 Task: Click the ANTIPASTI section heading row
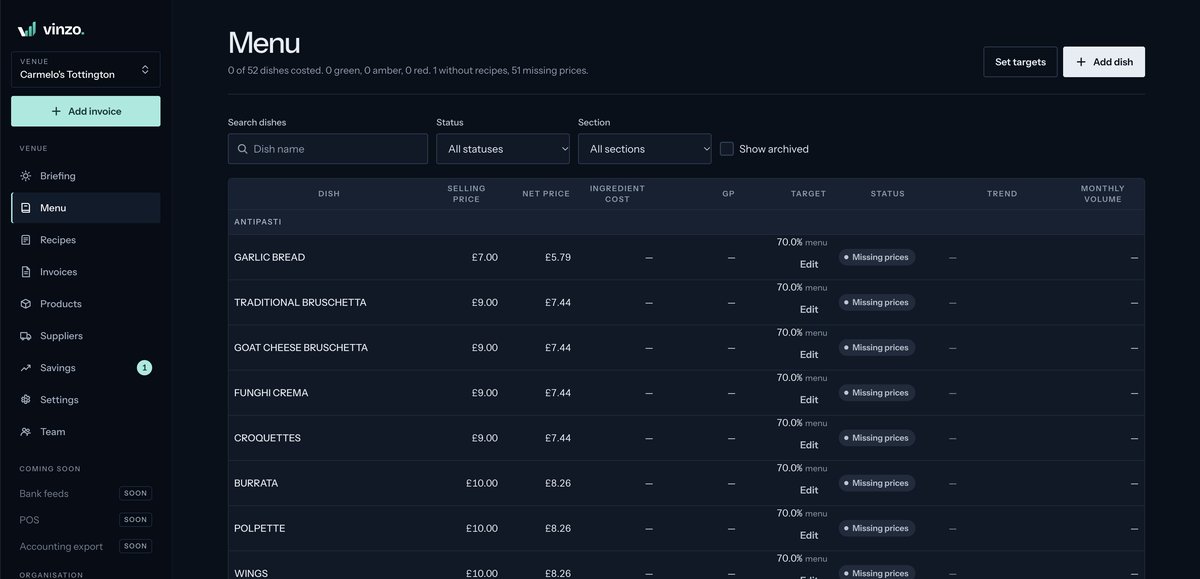point(686,222)
